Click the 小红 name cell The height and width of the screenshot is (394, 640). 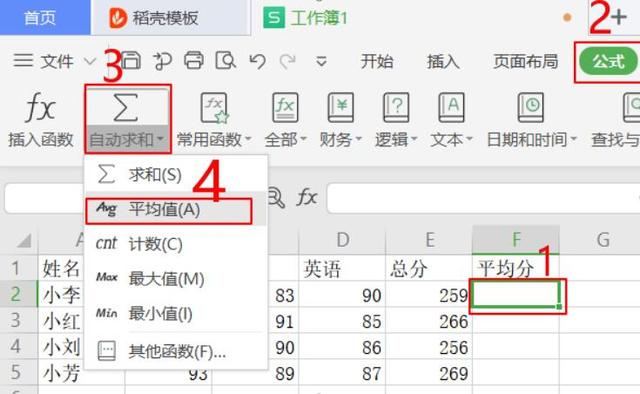point(61,321)
